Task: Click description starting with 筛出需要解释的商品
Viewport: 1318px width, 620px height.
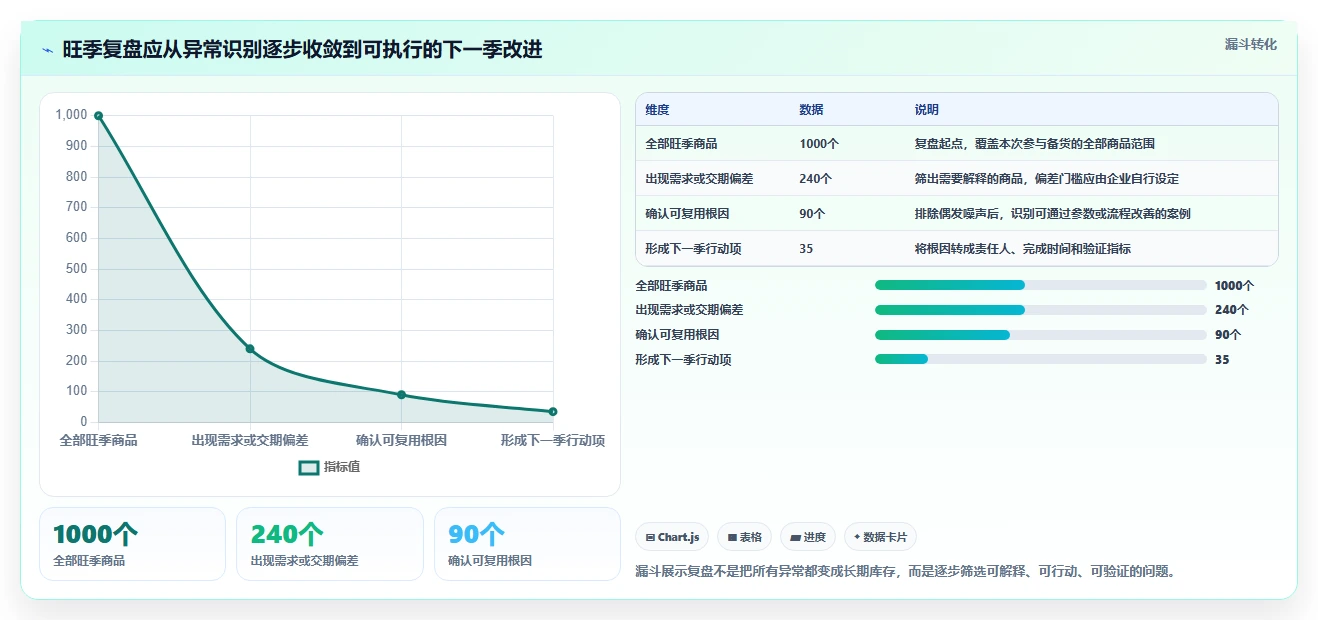Action: (x=1047, y=179)
